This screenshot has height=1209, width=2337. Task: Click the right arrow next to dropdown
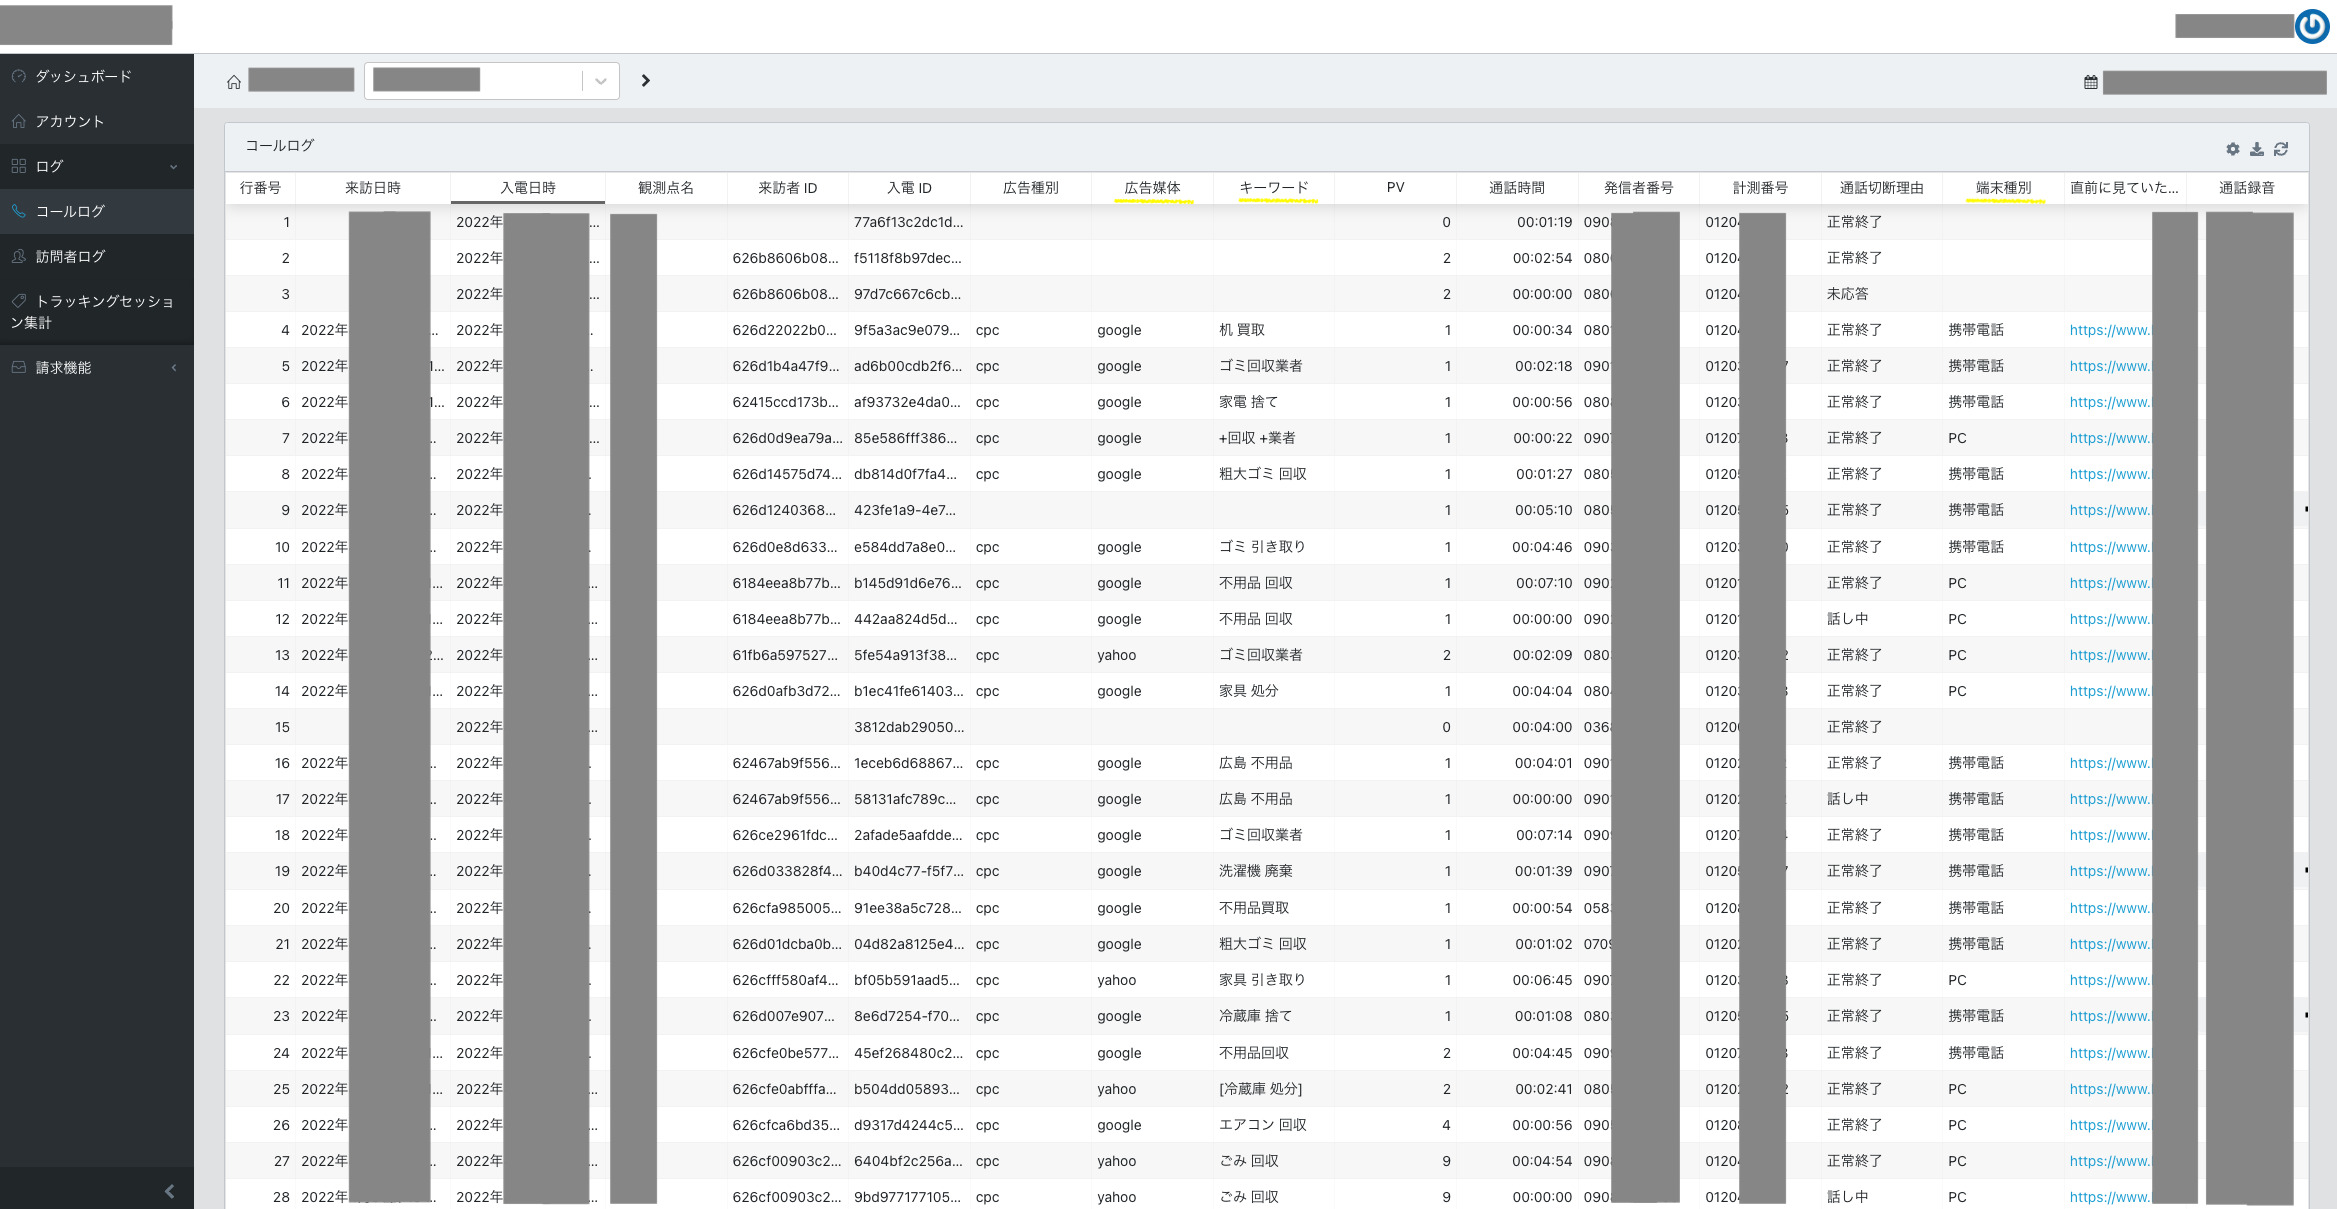click(646, 80)
